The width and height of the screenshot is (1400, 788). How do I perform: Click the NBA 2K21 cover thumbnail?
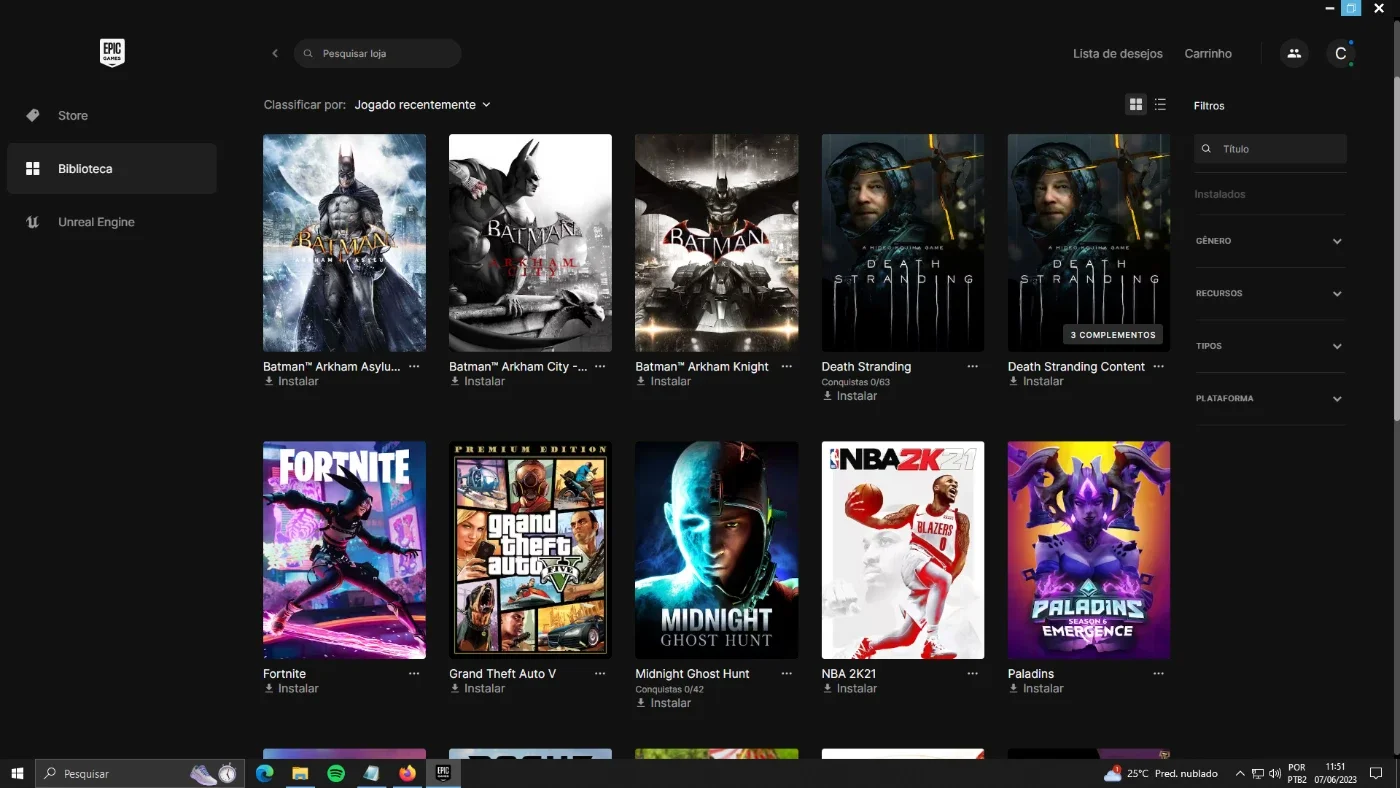coord(903,550)
